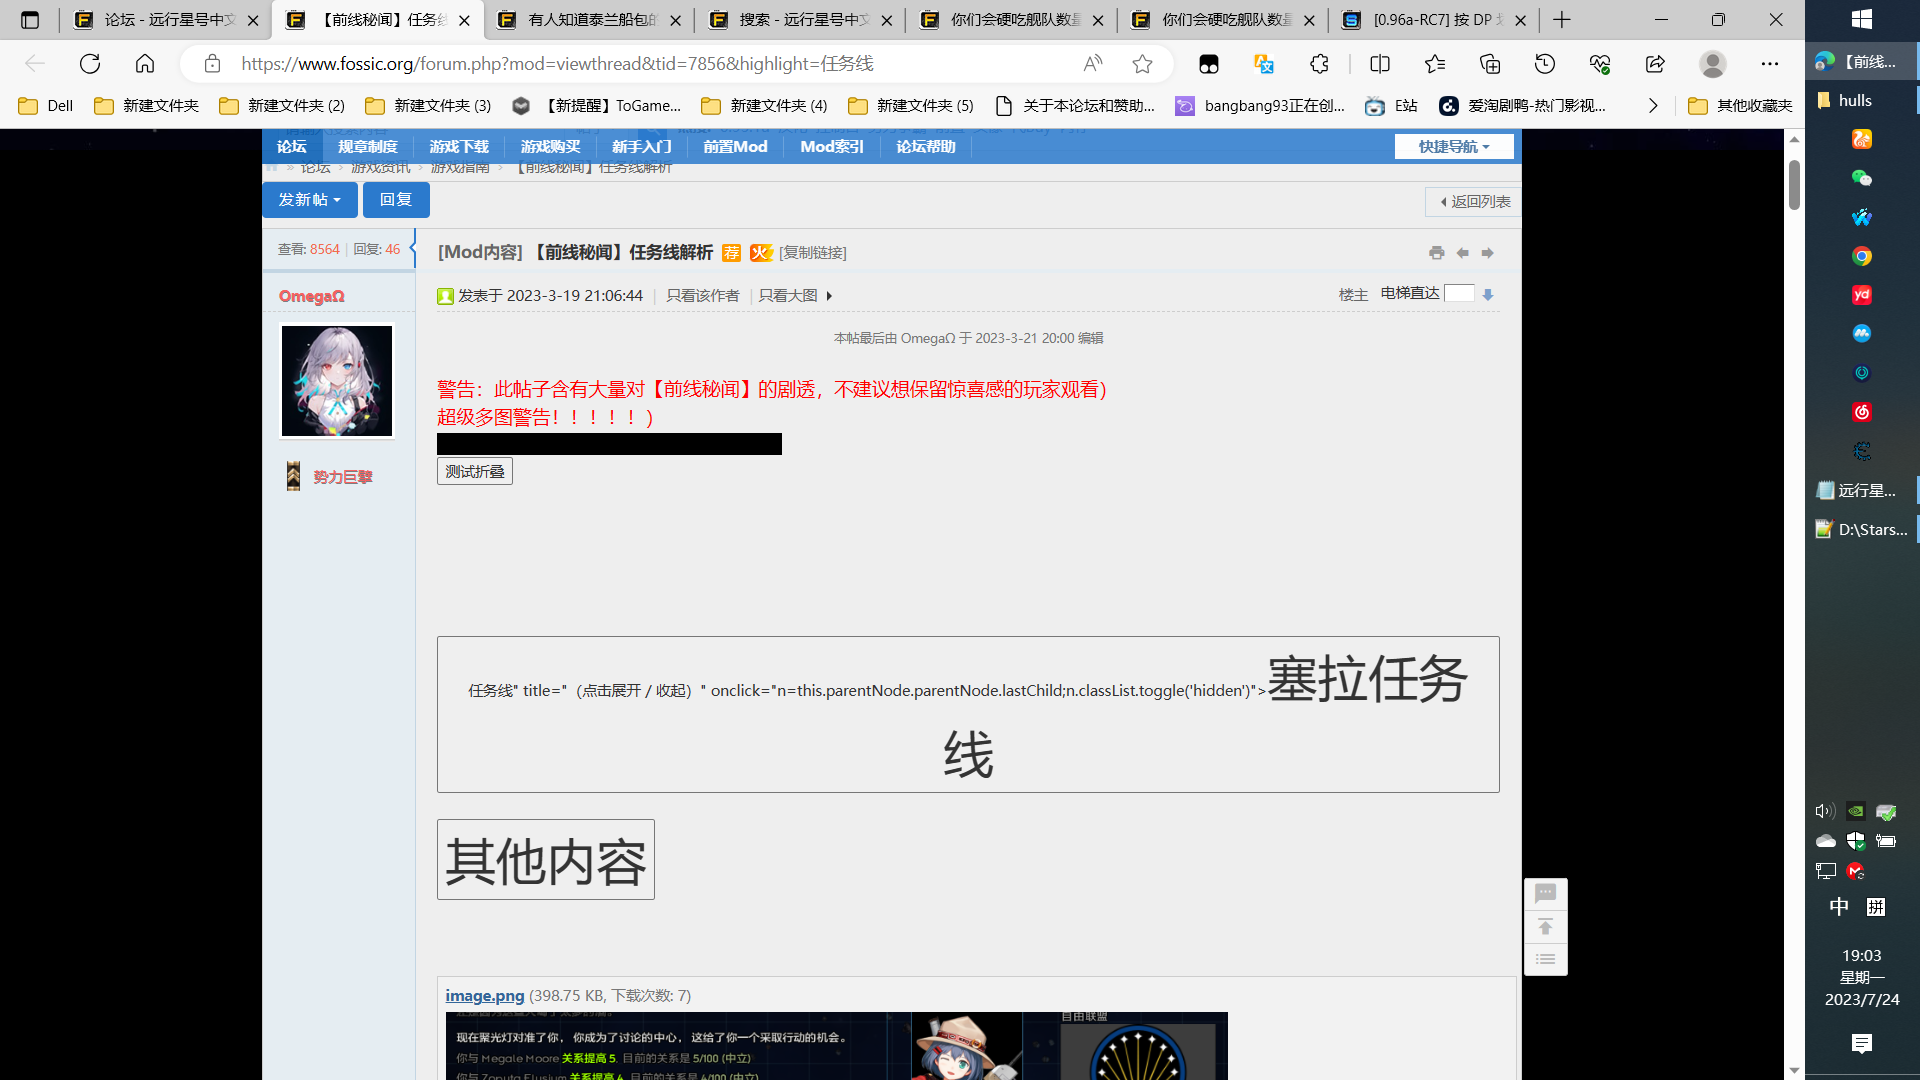Click the print thread icon
Viewport: 1920px width, 1080px height.
tap(1437, 253)
